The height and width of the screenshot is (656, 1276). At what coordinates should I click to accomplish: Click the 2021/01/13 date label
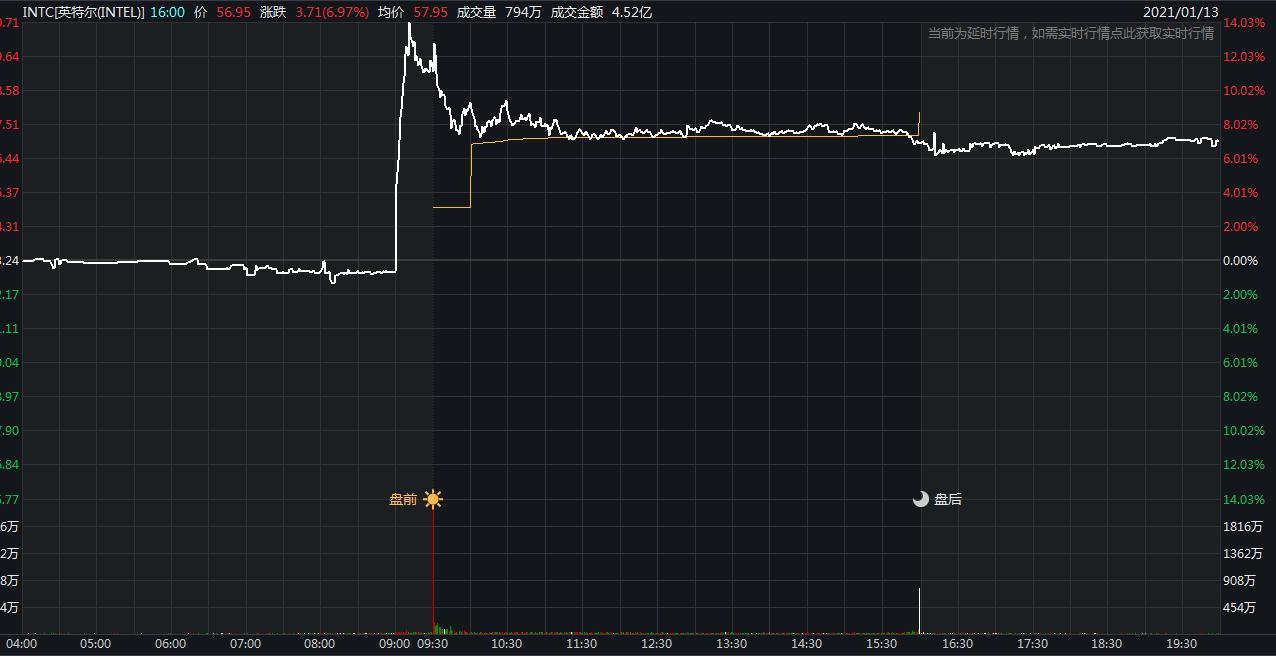[x=1181, y=12]
